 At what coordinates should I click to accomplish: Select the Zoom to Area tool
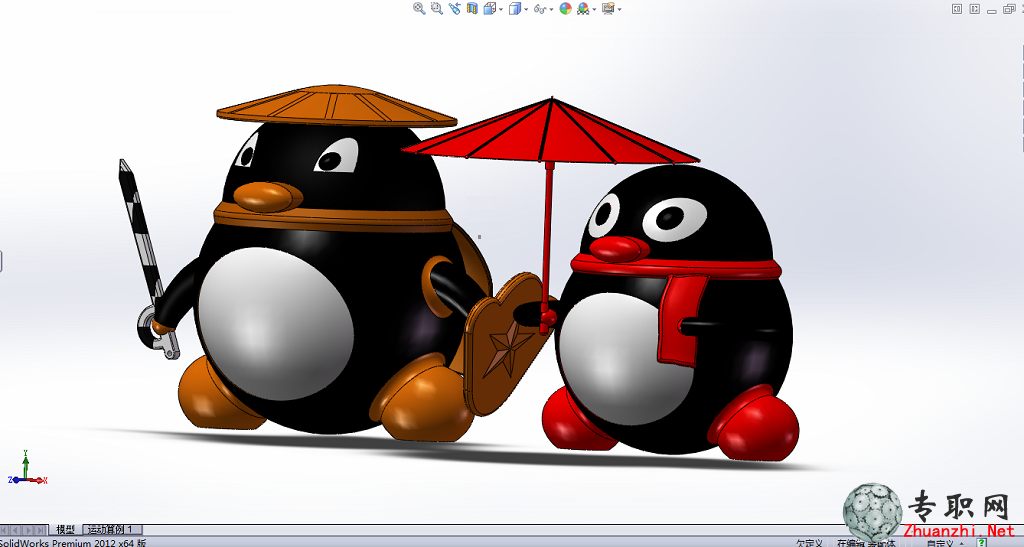(437, 8)
